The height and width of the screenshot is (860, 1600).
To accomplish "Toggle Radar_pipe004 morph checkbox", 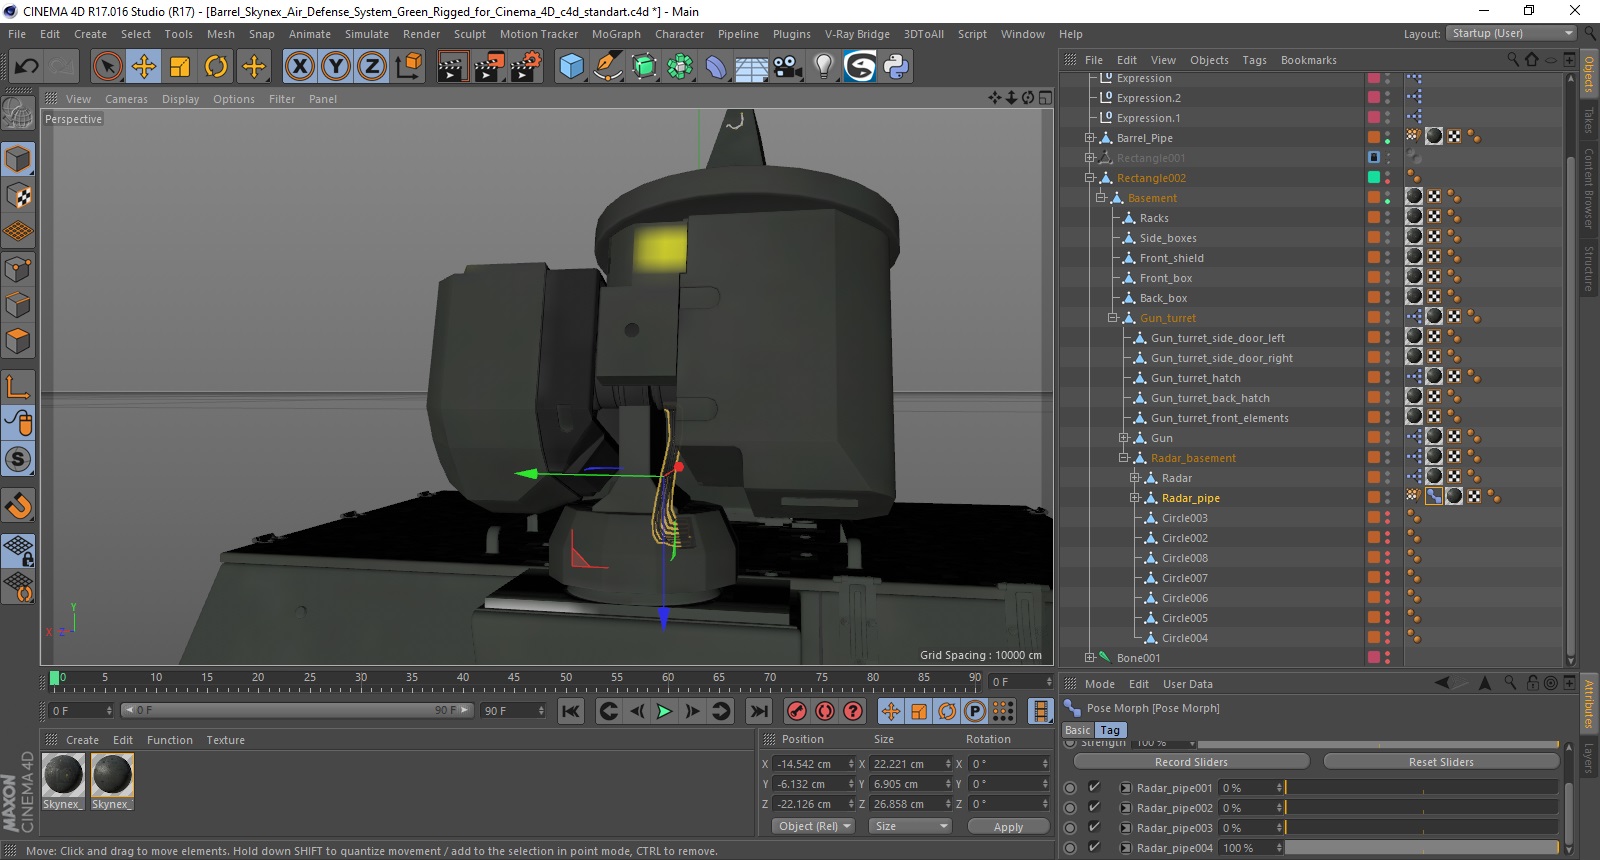I will click(x=1094, y=848).
